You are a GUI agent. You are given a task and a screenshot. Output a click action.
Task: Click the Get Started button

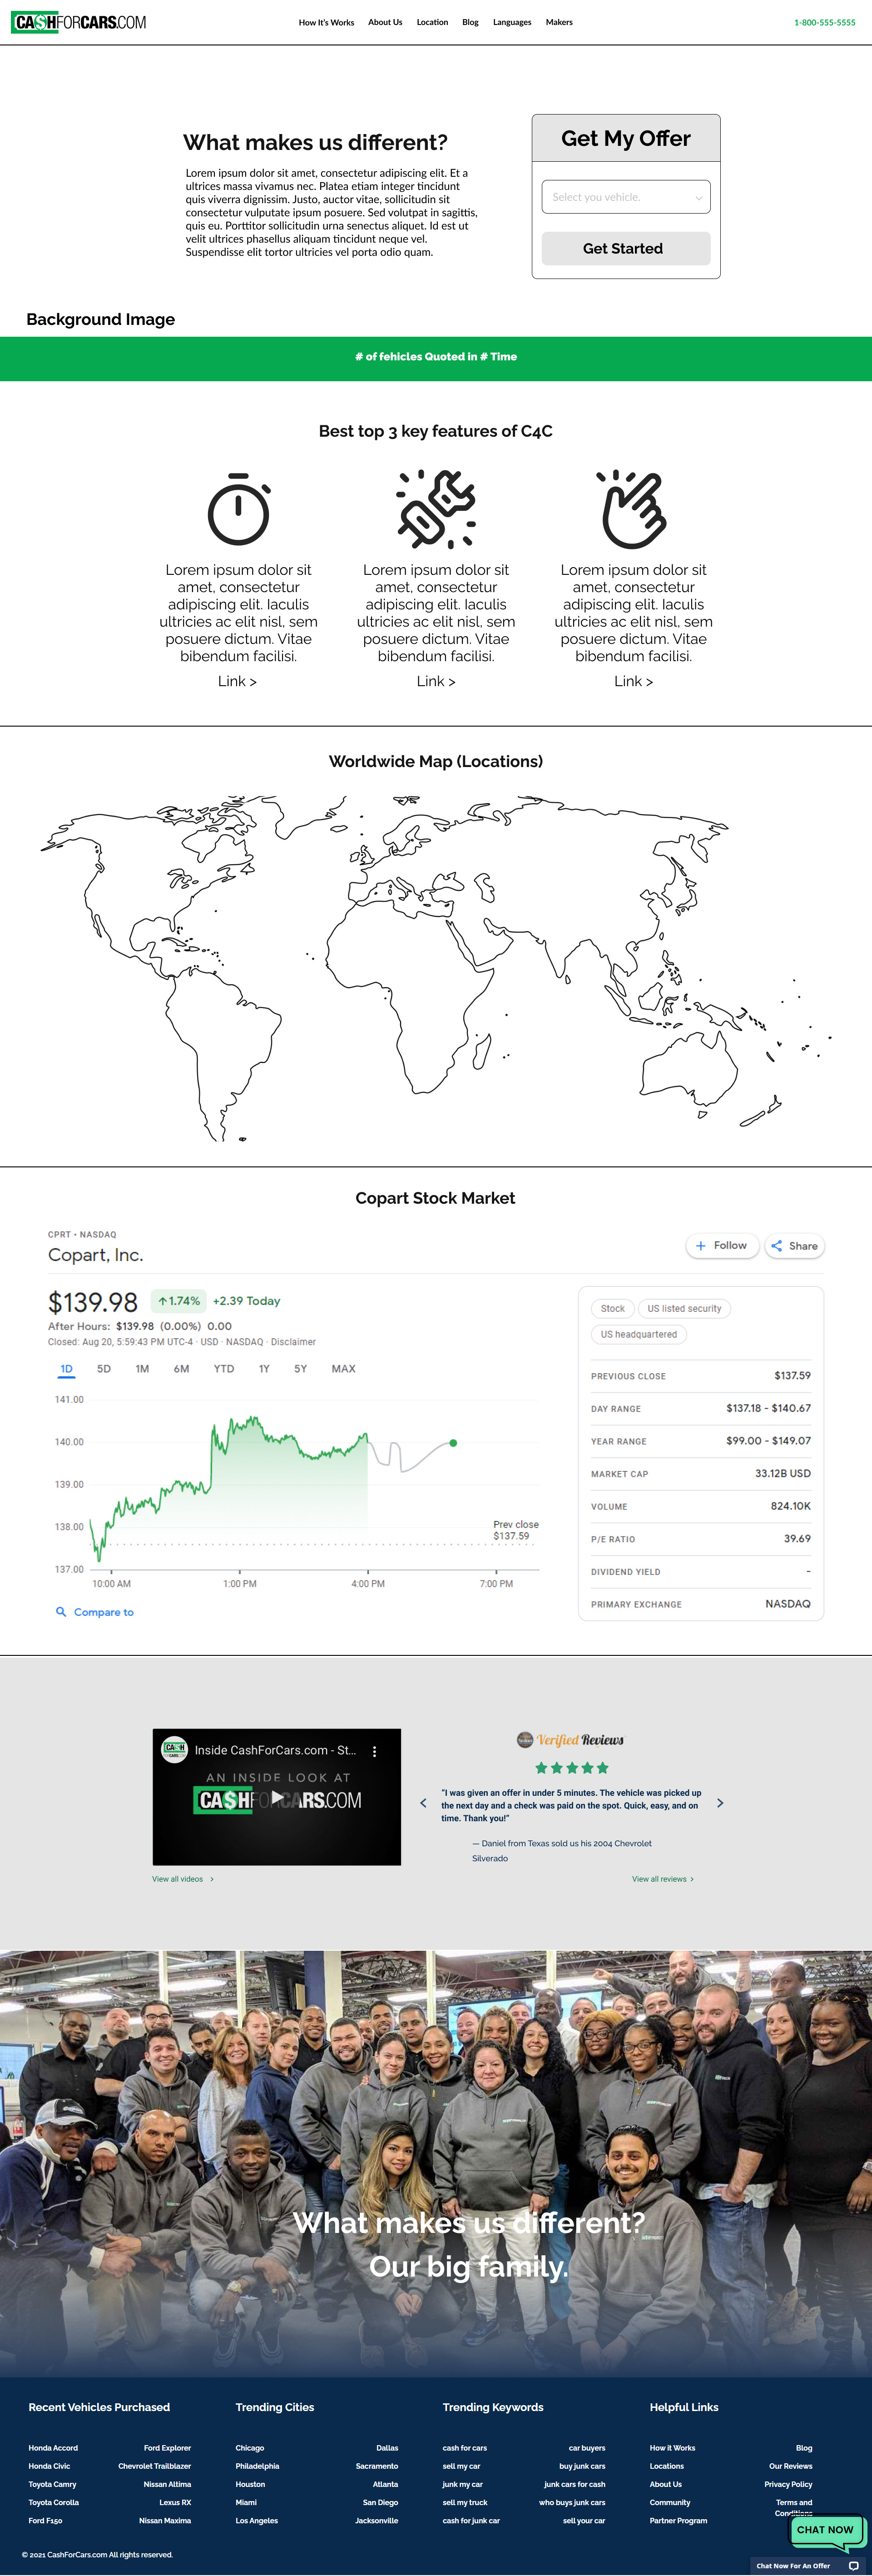(626, 249)
